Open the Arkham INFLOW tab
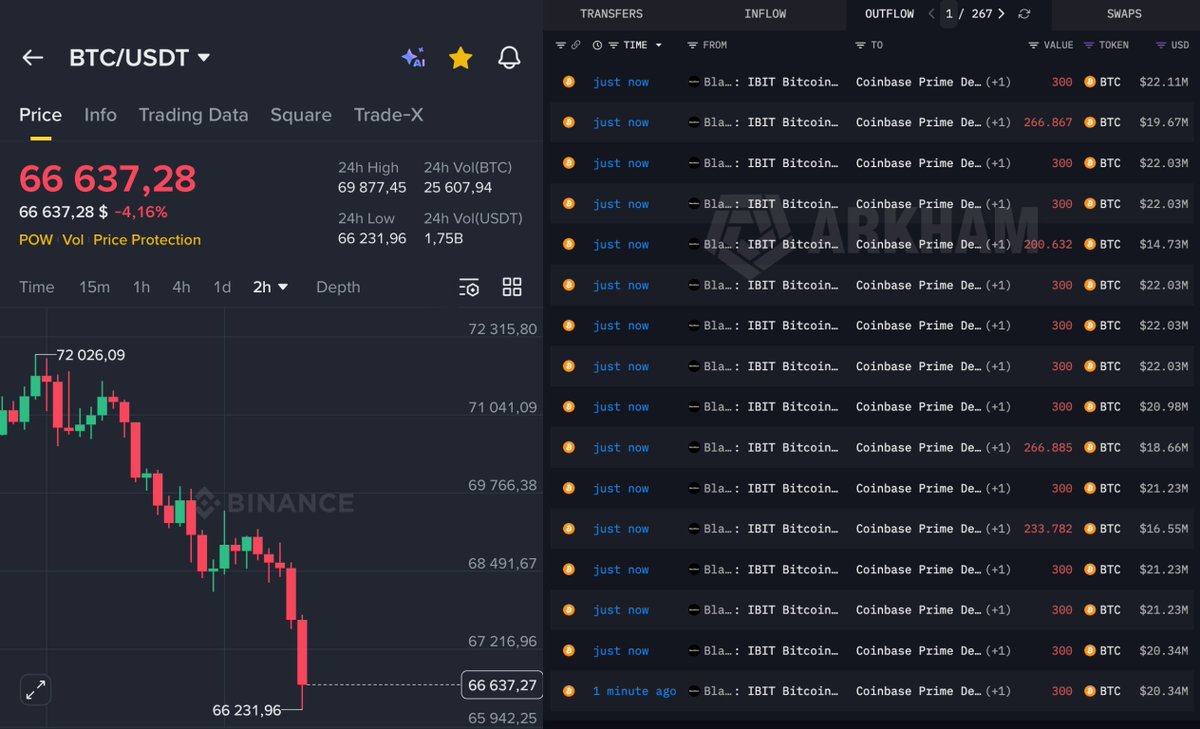The width and height of the screenshot is (1200, 729). [765, 14]
